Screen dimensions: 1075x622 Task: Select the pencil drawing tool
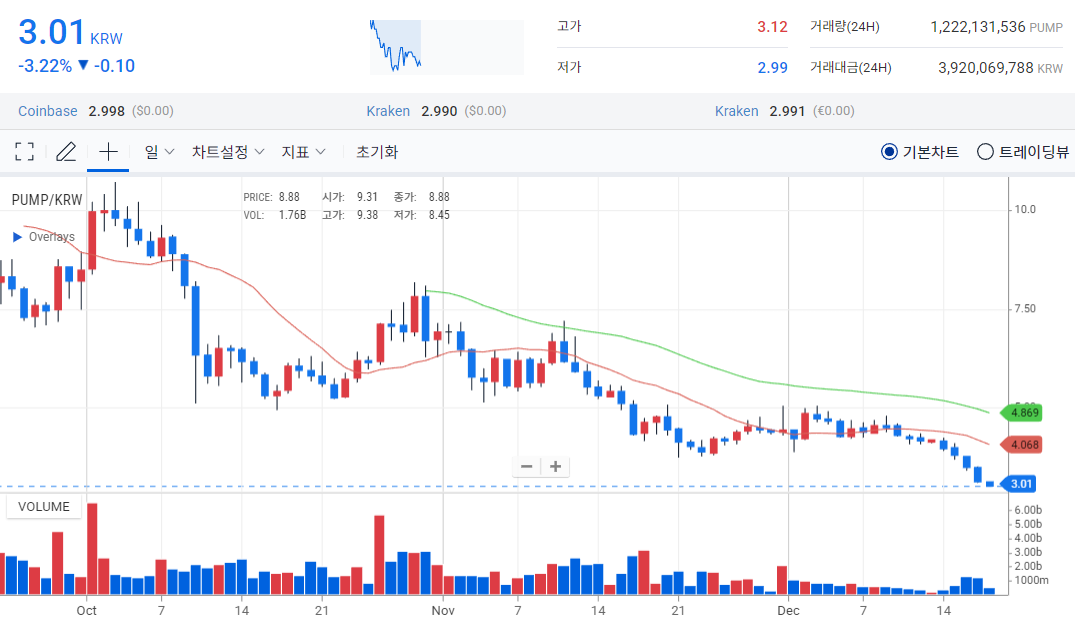click(x=66, y=152)
